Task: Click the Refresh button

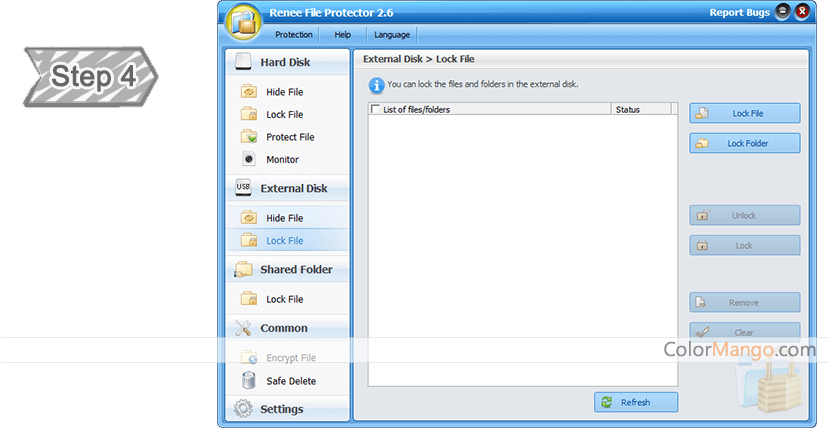Action: [636, 402]
